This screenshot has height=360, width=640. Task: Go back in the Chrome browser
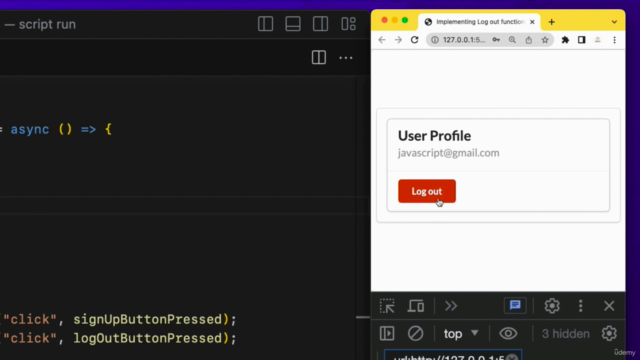click(382, 40)
